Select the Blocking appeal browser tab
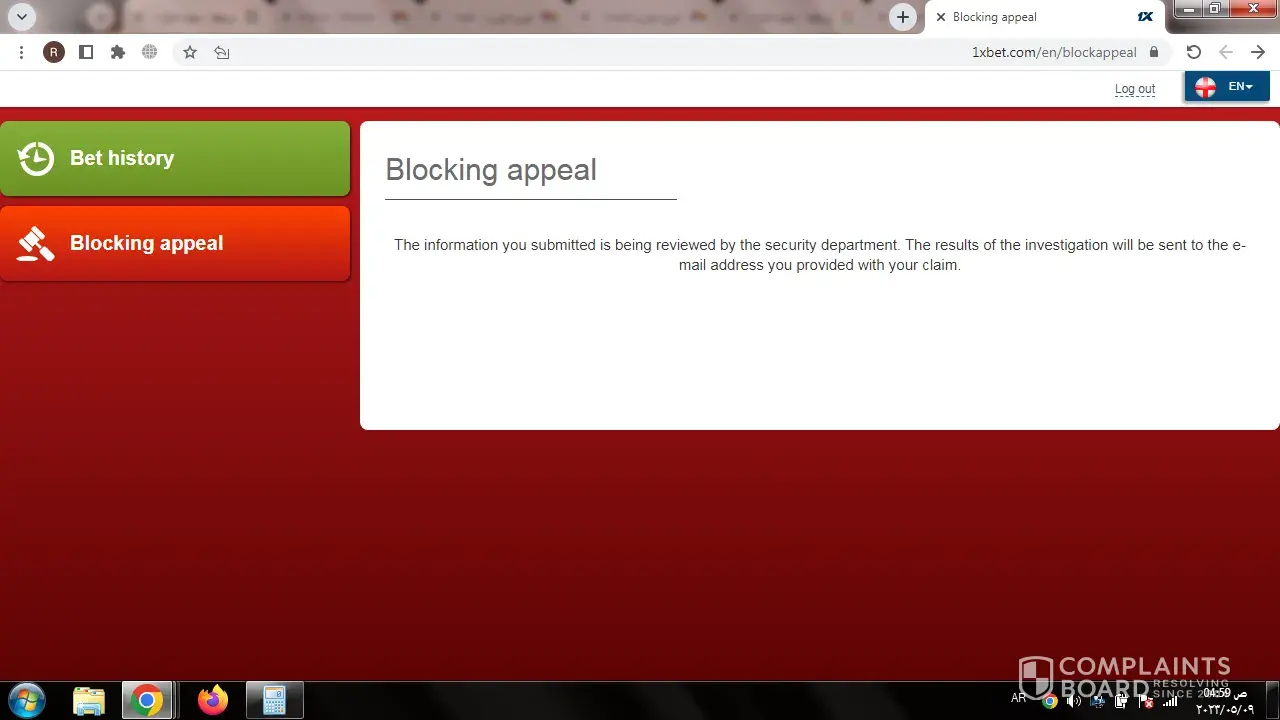1280x720 pixels. pyautogui.click(x=1046, y=17)
